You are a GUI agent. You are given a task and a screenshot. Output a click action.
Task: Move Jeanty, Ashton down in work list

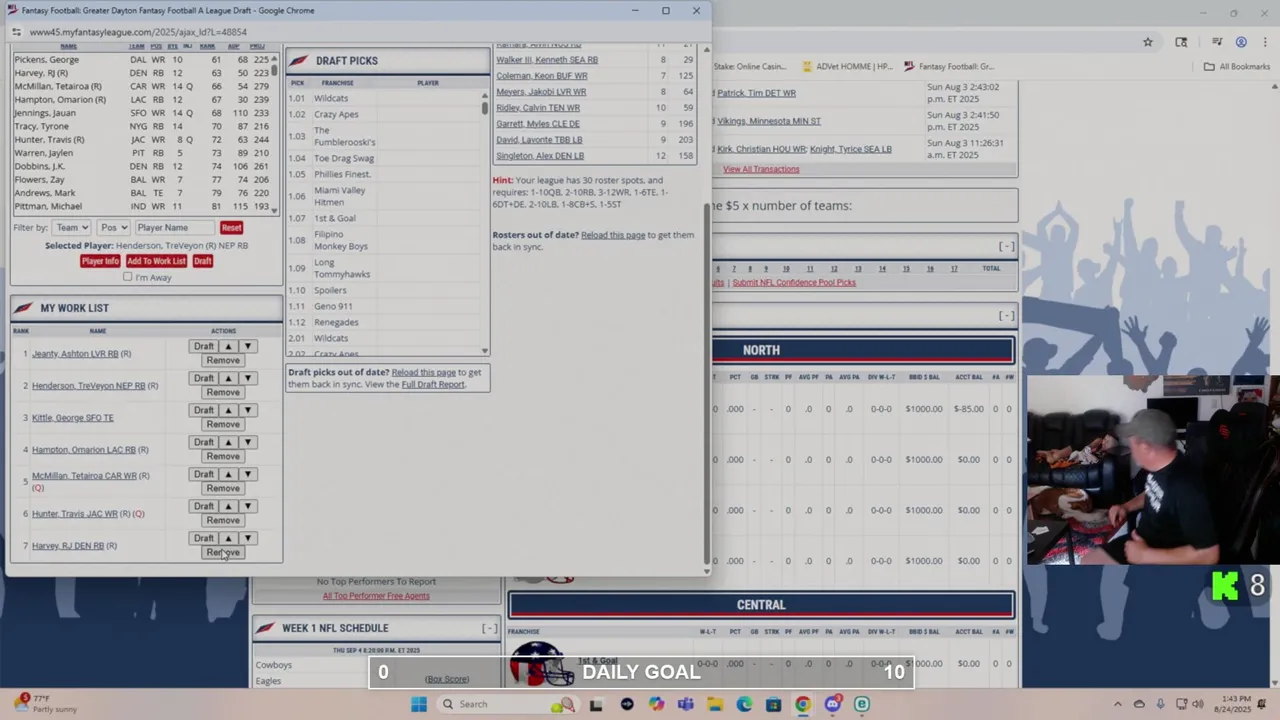(247, 346)
